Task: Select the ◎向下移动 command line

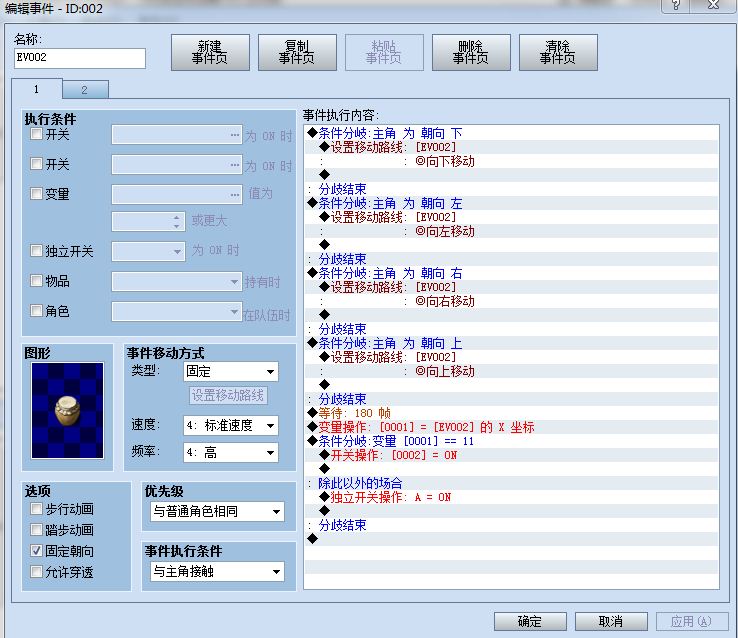Action: pos(512,161)
